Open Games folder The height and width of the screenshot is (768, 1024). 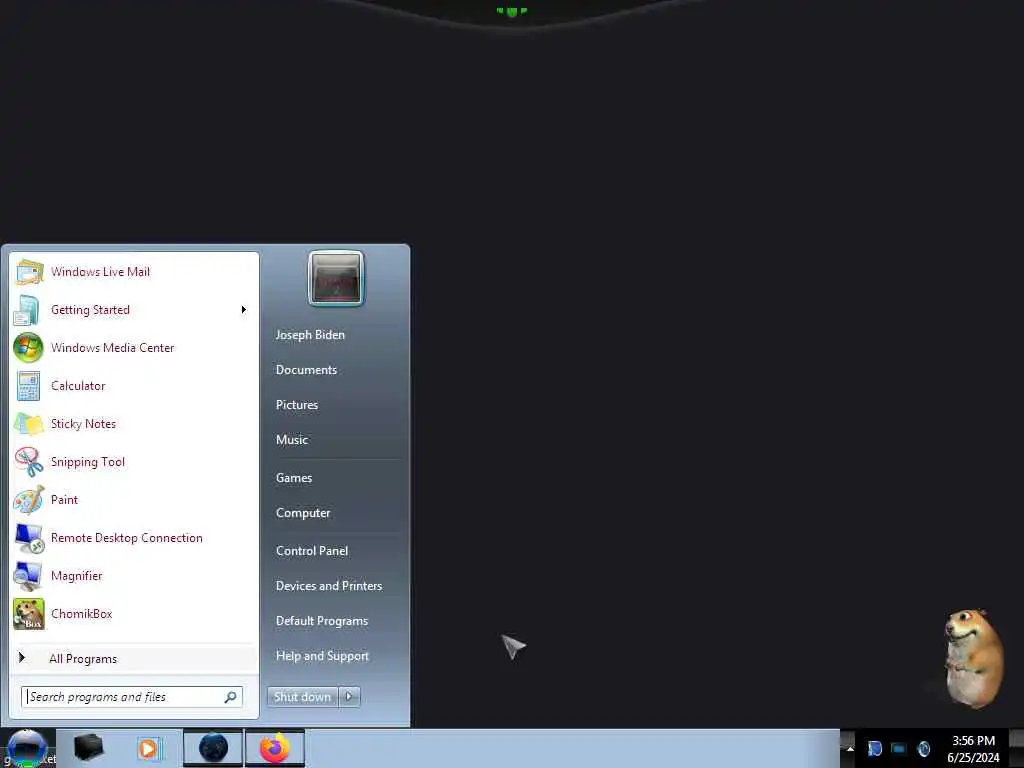point(294,478)
